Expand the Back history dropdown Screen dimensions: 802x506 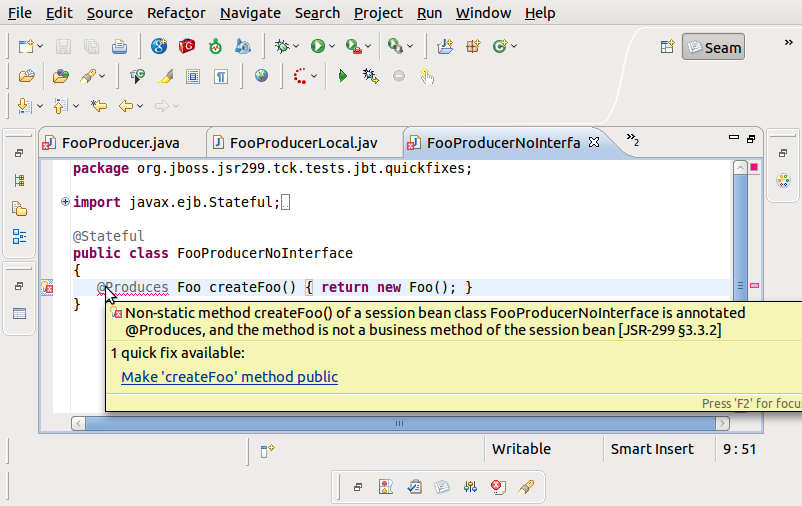140,106
